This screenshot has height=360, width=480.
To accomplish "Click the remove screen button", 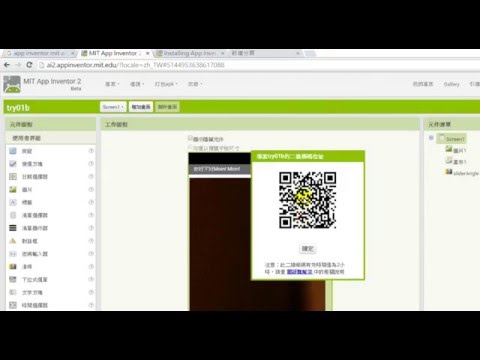I will pos(167,107).
